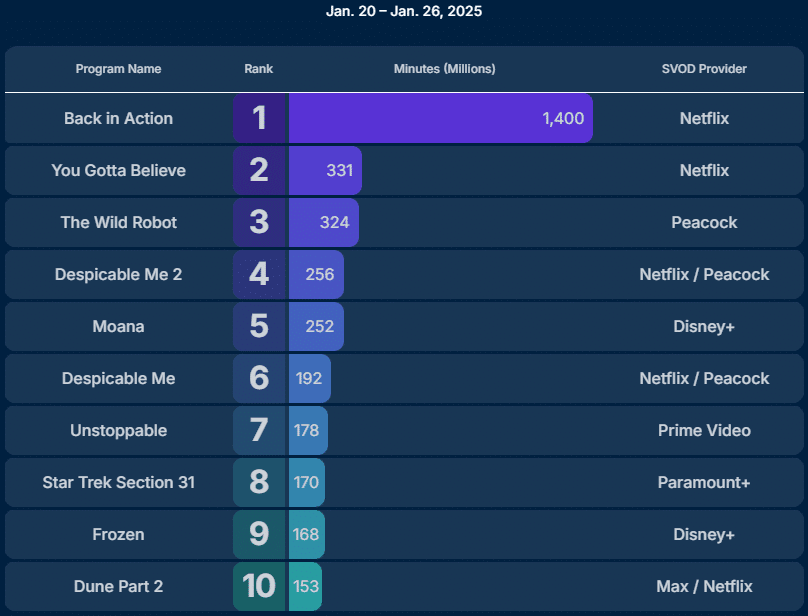This screenshot has width=808, height=616.
Task: Click the Rank column header
Action: pyautogui.click(x=258, y=69)
